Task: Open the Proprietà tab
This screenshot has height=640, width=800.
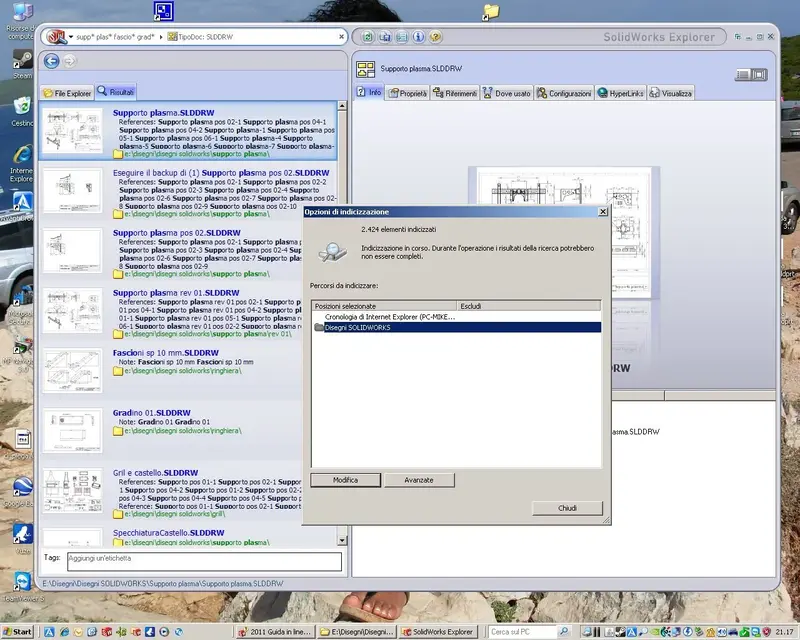Action: (x=408, y=93)
